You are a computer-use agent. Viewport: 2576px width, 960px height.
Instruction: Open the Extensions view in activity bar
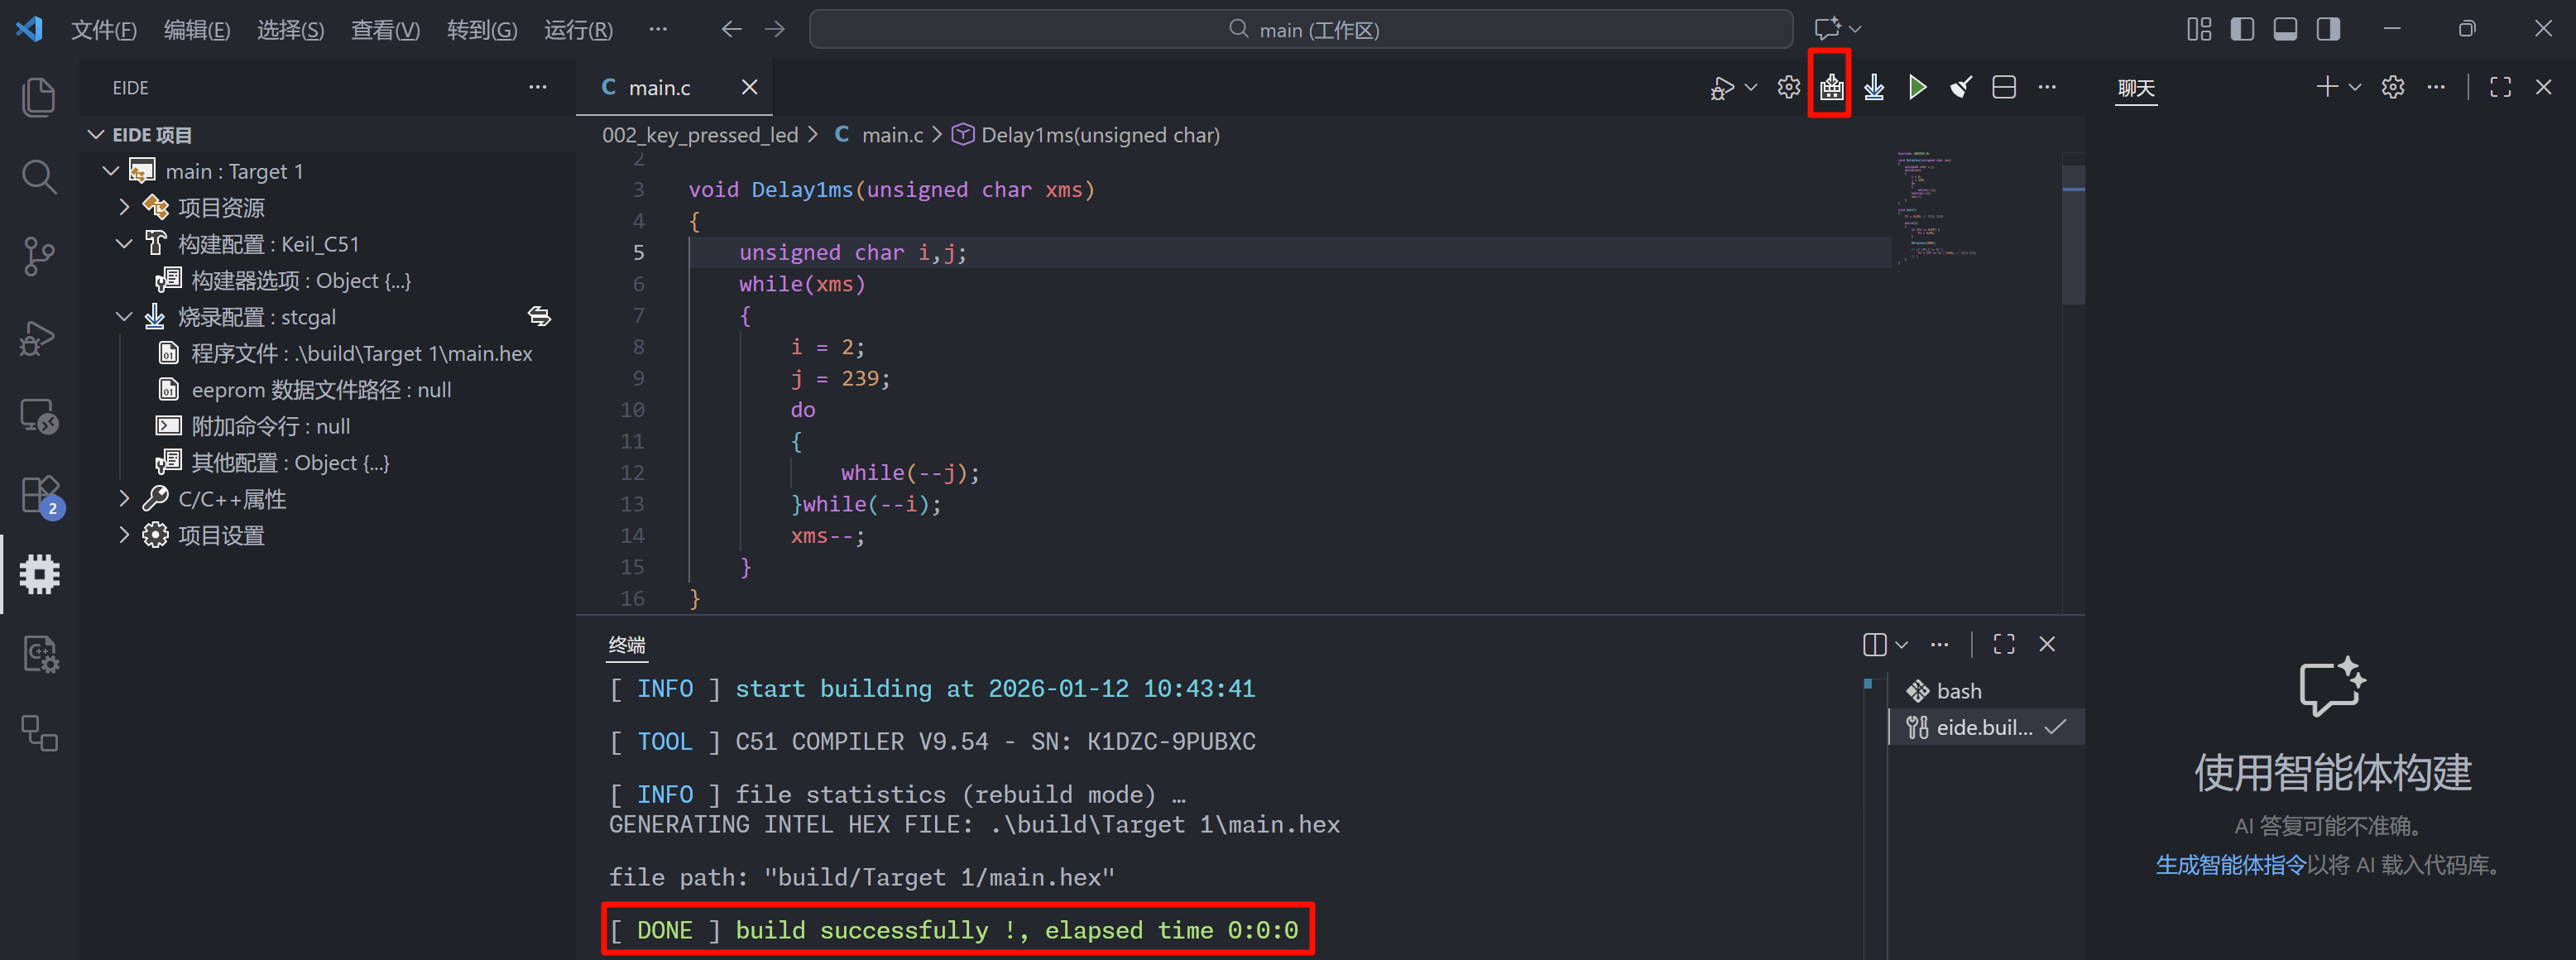coord(39,494)
